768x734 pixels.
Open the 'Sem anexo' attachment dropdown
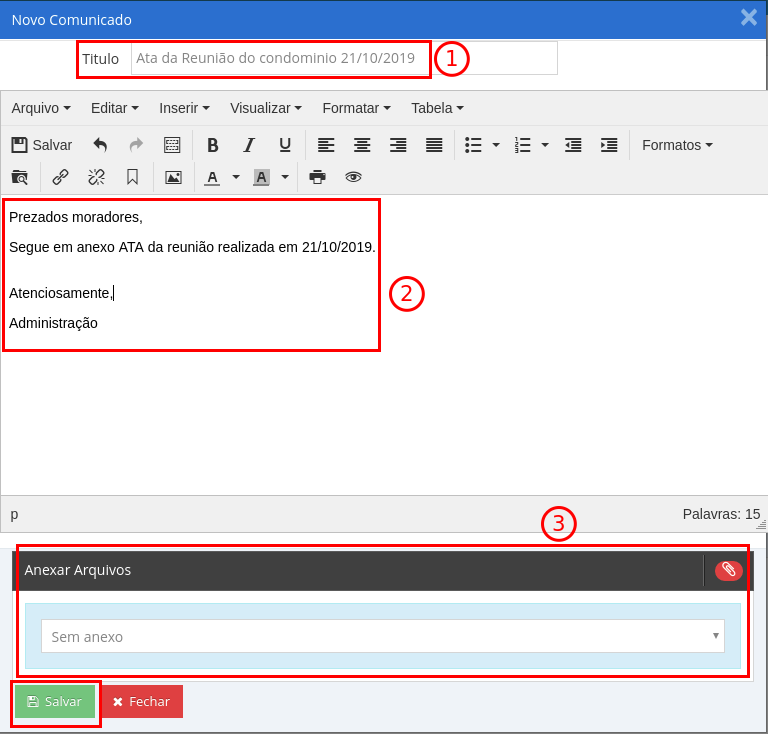[383, 636]
